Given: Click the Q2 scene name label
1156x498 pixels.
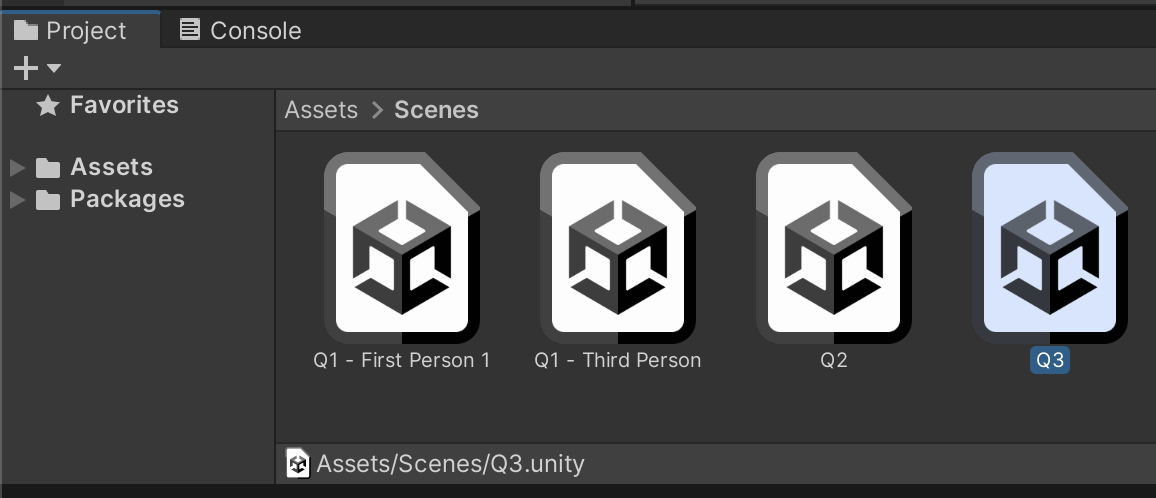Looking at the screenshot, I should [x=833, y=361].
